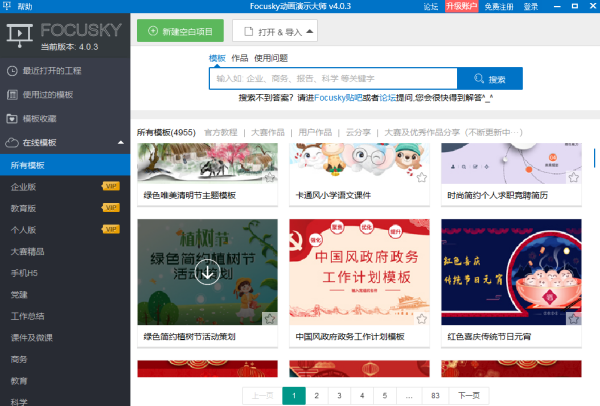This screenshot has height=406, width=600.
Task: Open 最近打开的工程 in sidebar
Action: click(x=65, y=71)
